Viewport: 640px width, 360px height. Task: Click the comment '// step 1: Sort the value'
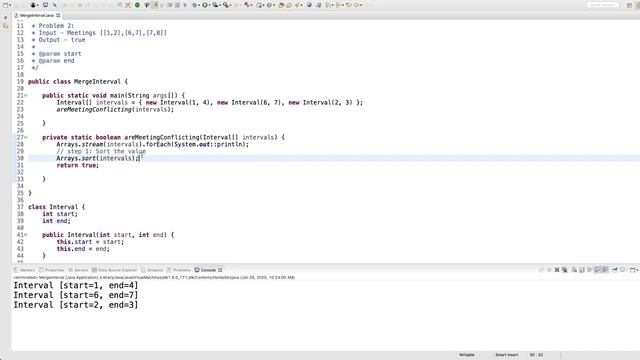coord(101,151)
